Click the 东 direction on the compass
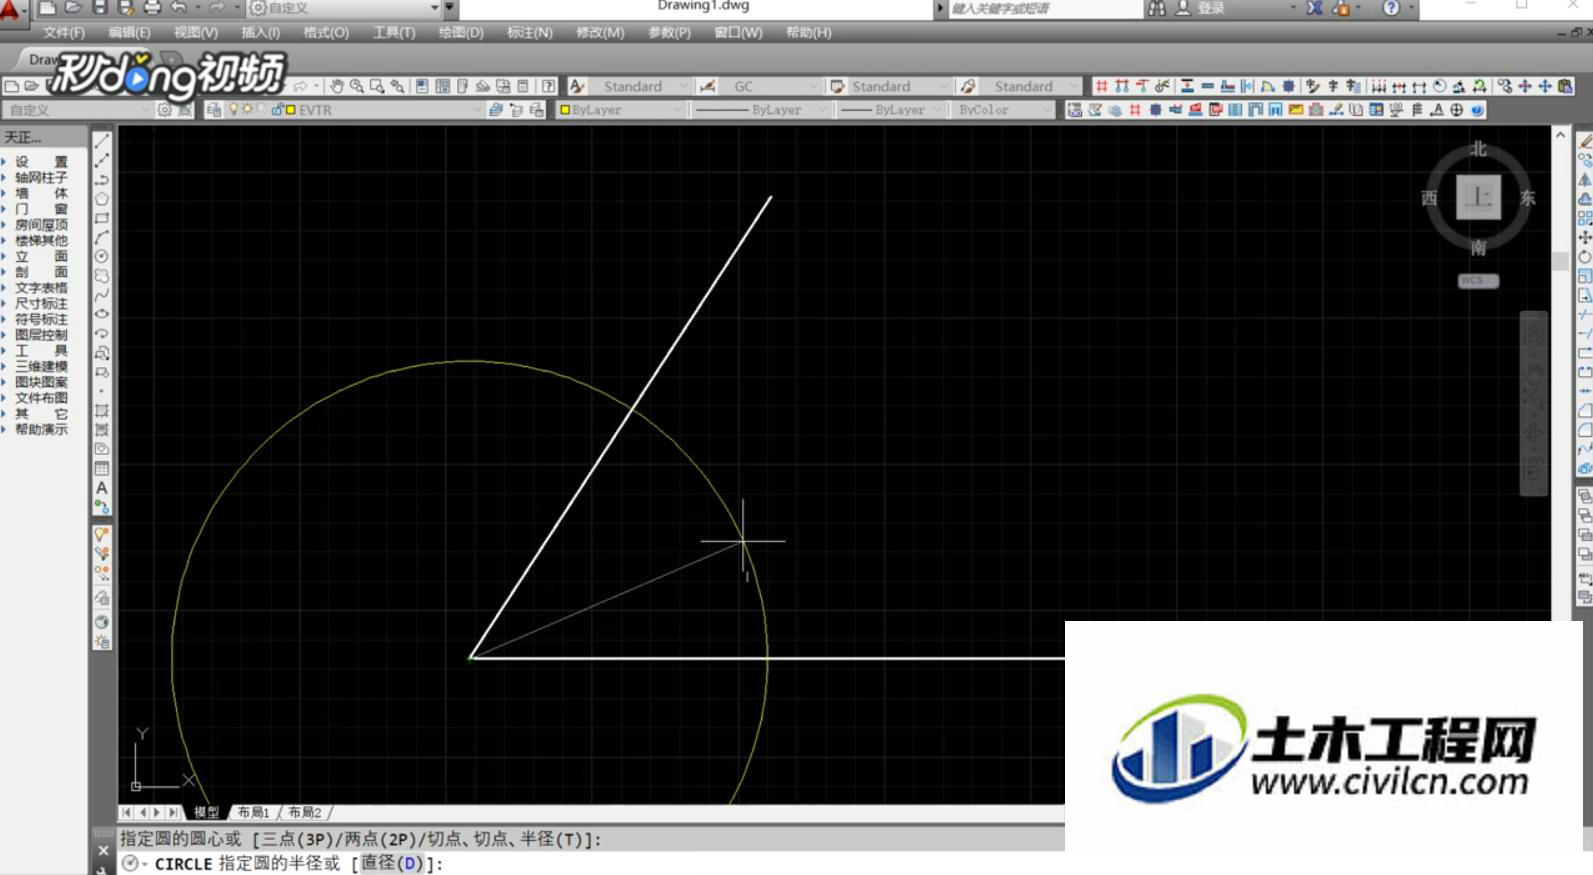The width and height of the screenshot is (1593, 875). pyautogui.click(x=1527, y=198)
